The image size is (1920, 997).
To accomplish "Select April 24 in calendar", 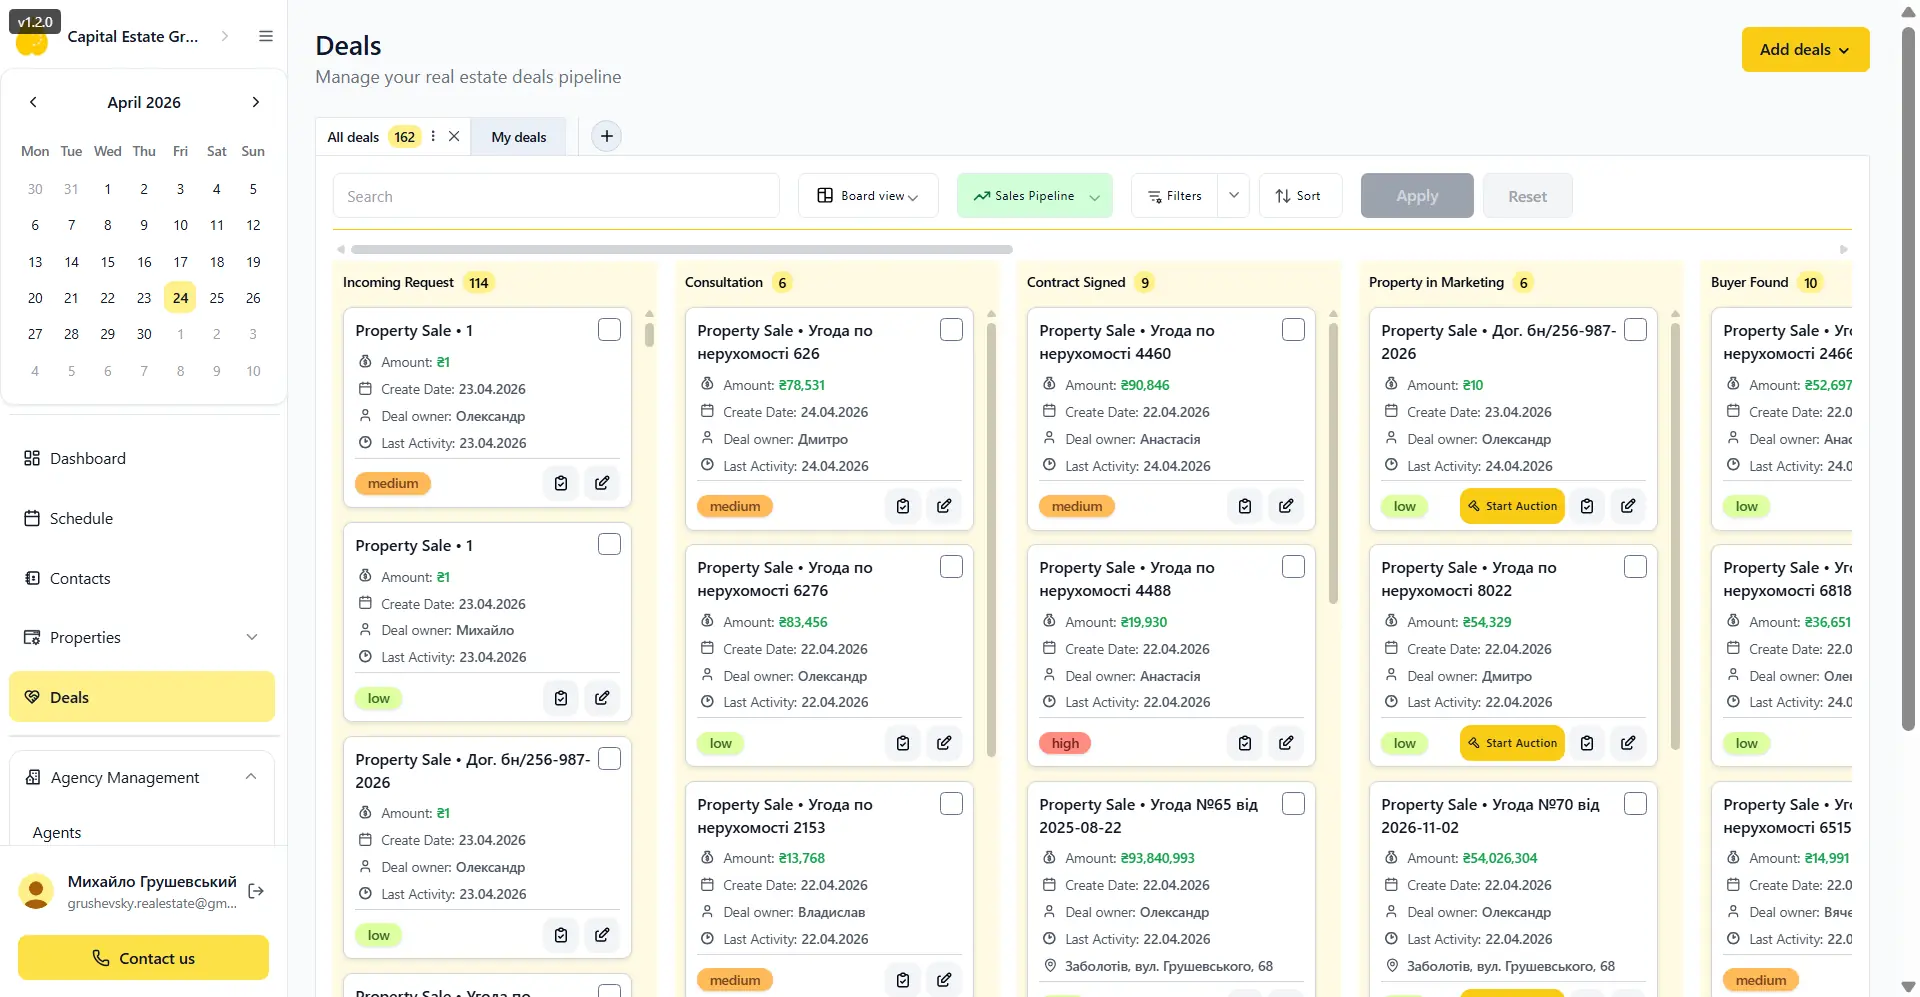I will [180, 298].
